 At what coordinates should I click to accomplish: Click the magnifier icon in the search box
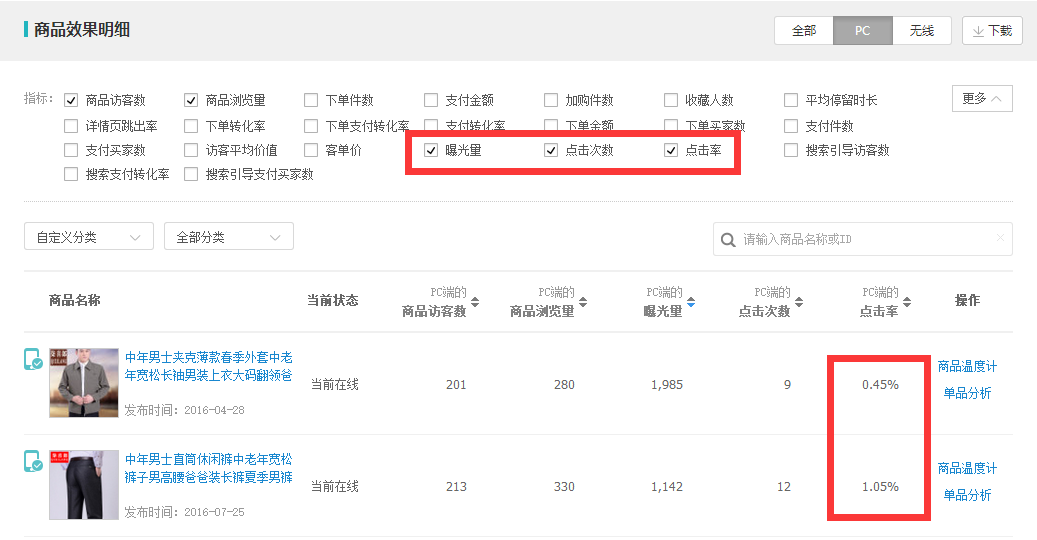[x=728, y=240]
